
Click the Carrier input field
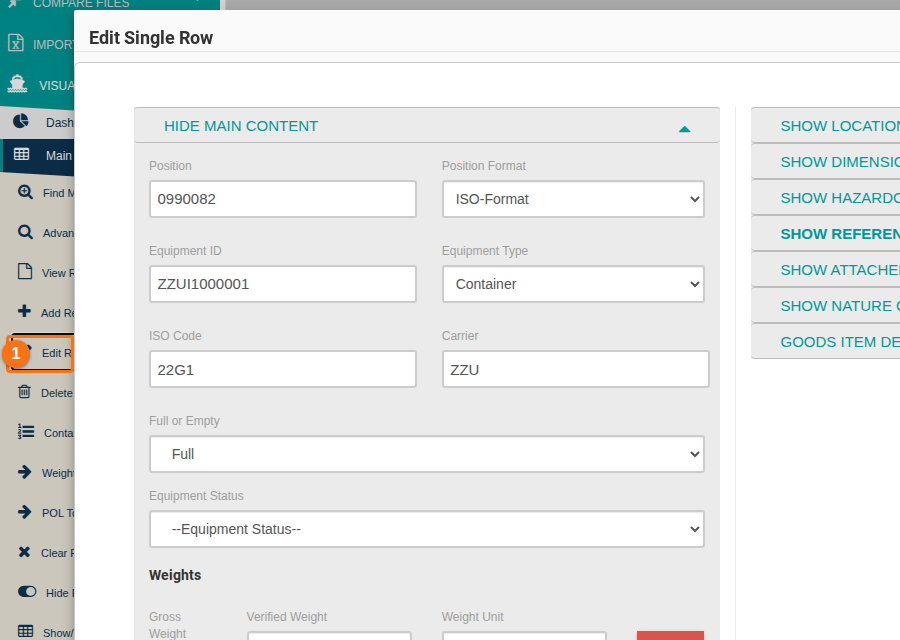575,369
